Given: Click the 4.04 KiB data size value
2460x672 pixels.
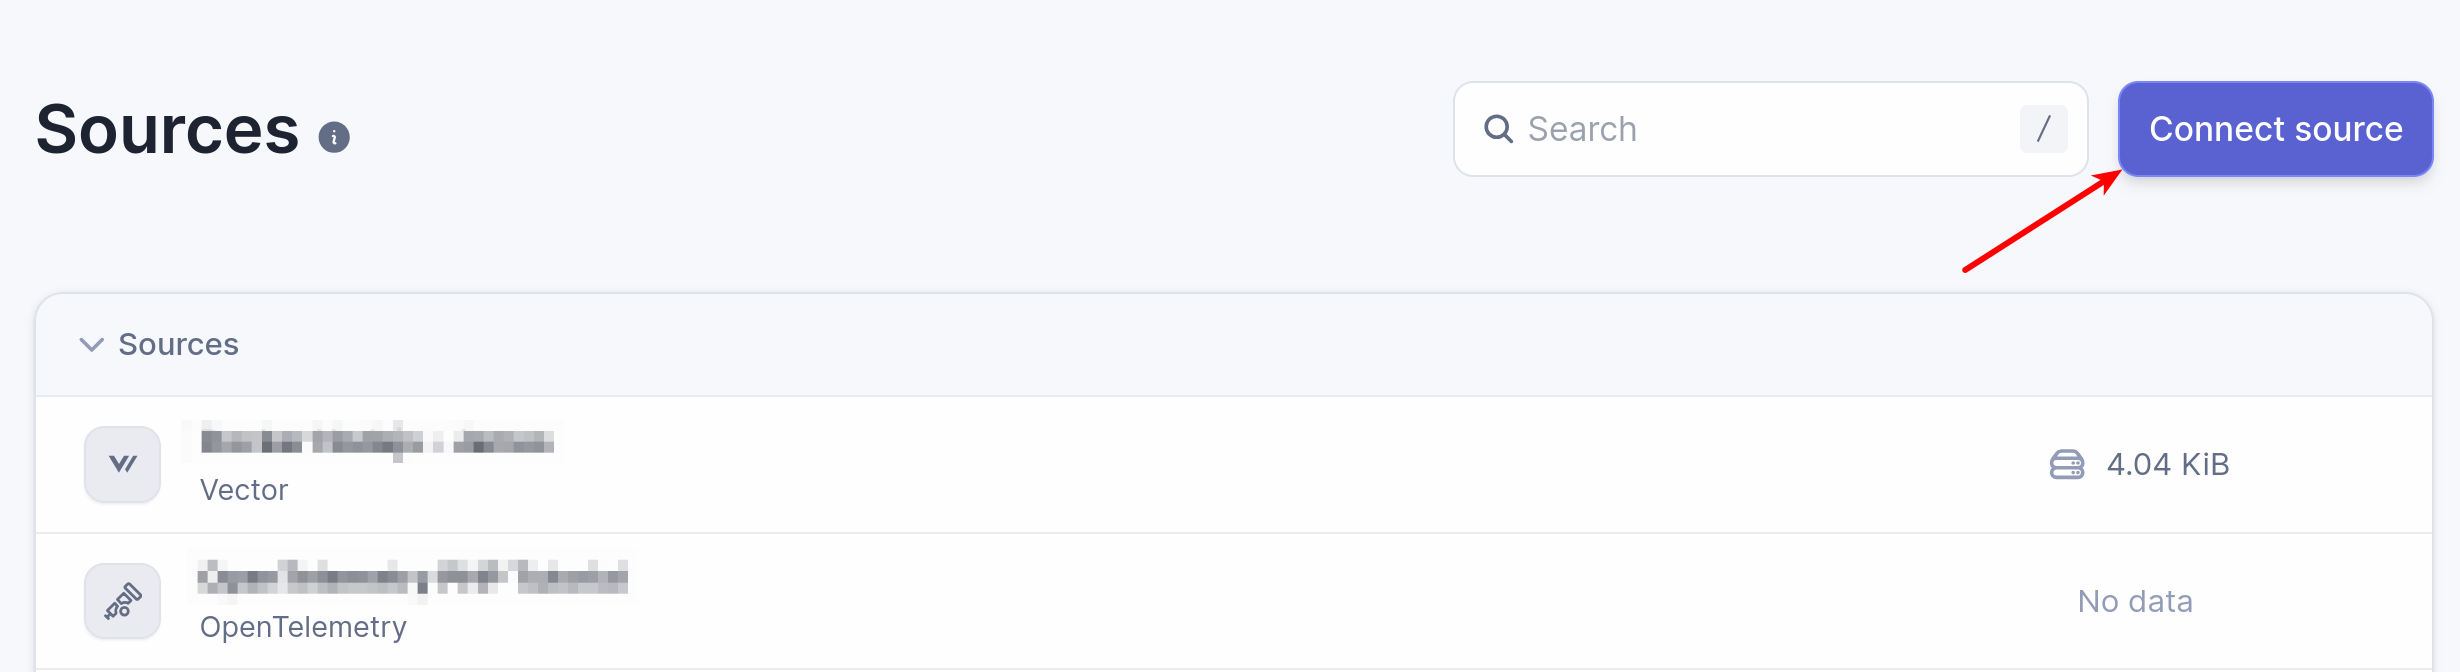Looking at the screenshot, I should [2167, 465].
